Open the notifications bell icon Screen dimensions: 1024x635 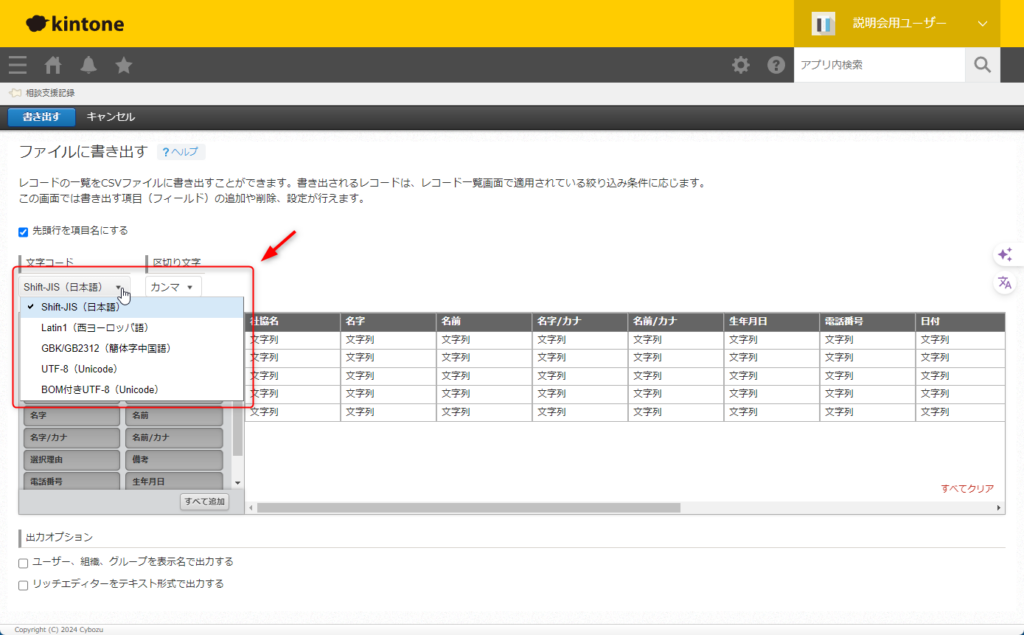89,65
